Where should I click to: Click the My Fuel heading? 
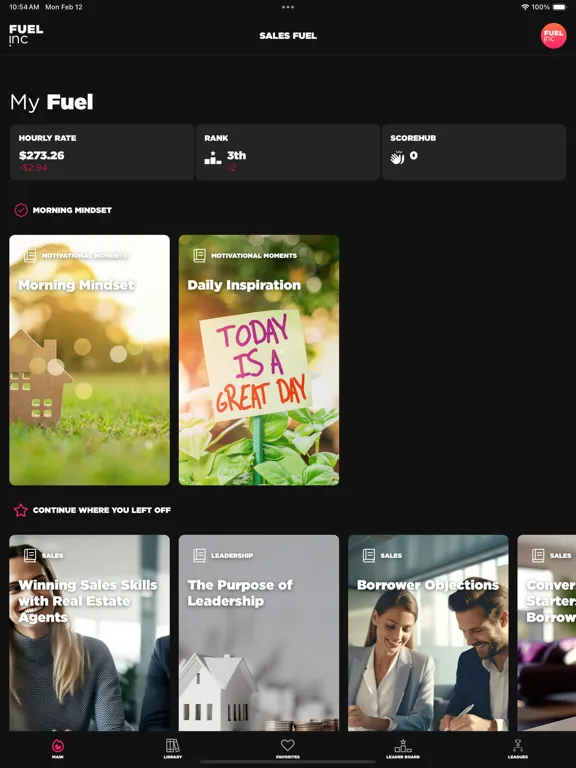(51, 102)
